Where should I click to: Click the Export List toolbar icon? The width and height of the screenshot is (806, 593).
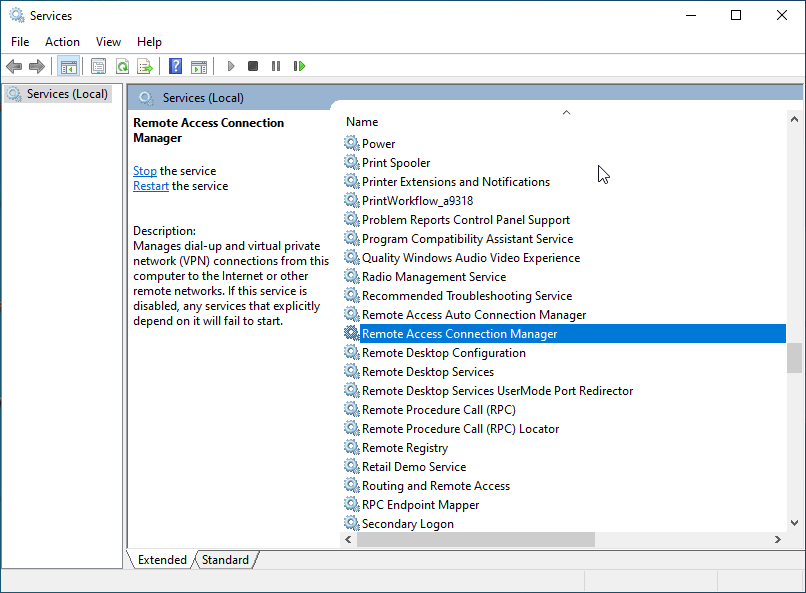(x=145, y=66)
